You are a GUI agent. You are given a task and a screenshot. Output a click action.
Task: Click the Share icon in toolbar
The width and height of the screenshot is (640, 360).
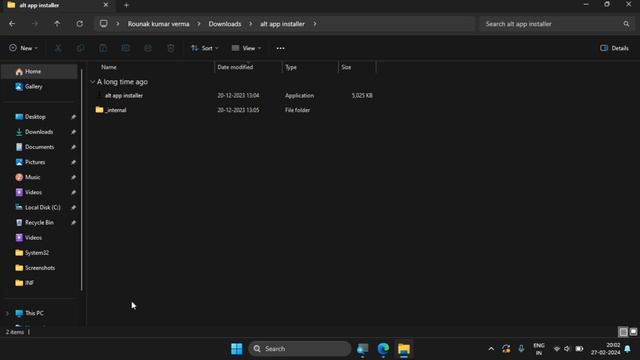coord(148,48)
